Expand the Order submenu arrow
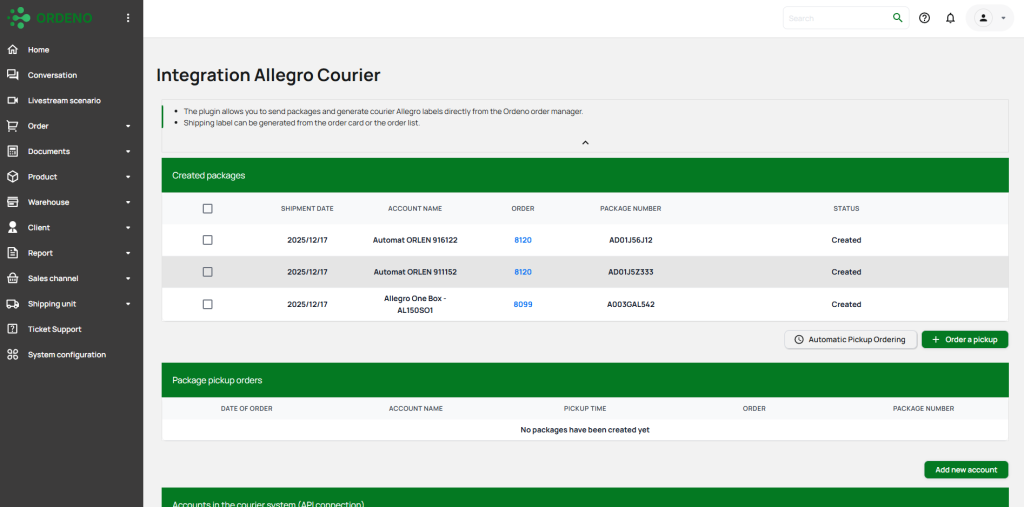The height and width of the screenshot is (507, 1024). coord(128,126)
